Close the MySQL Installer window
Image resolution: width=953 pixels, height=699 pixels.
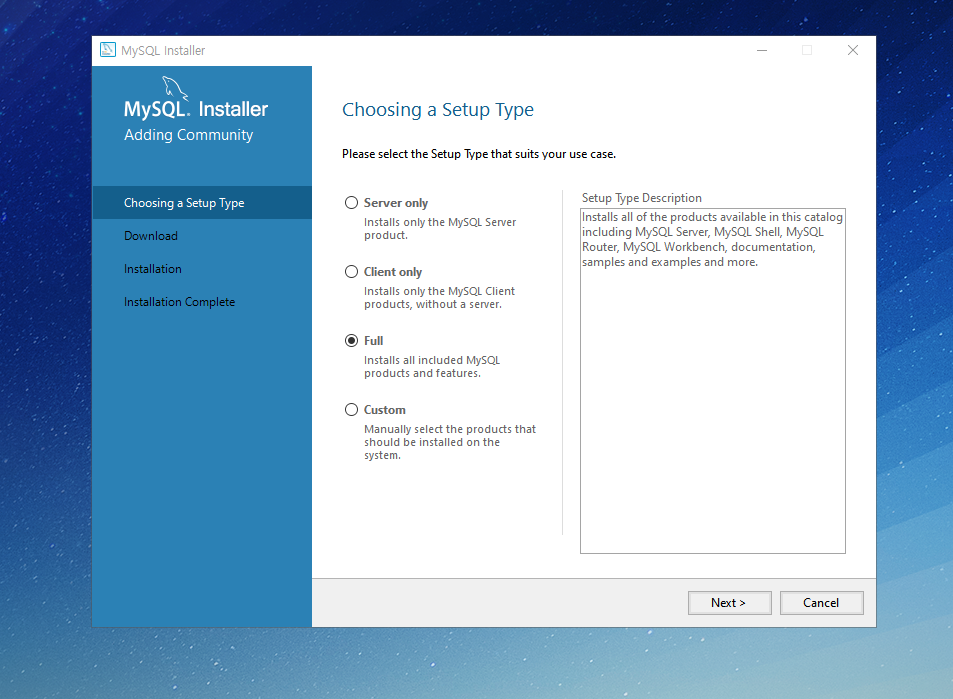pos(853,50)
